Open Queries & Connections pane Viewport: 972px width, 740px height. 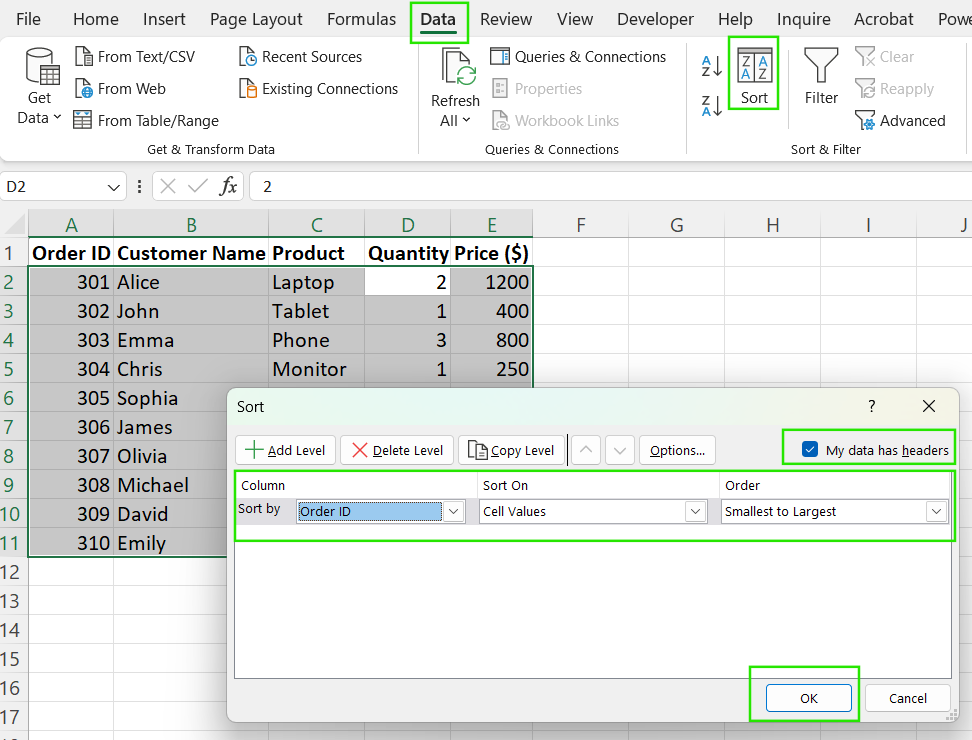578,56
